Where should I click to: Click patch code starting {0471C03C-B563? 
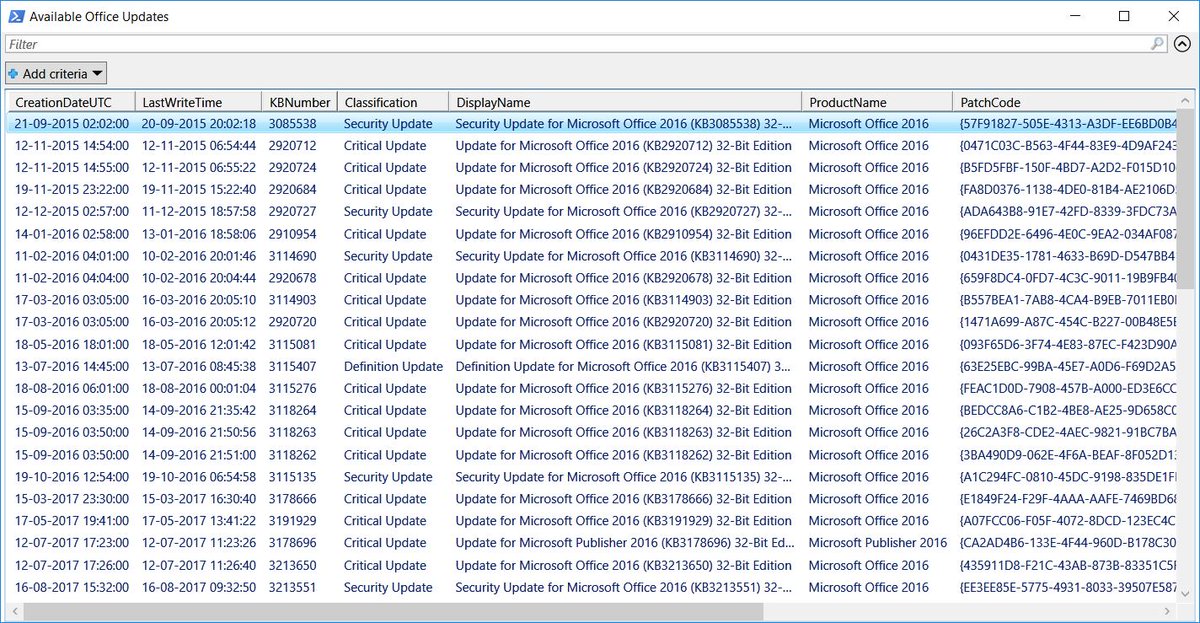point(1067,146)
